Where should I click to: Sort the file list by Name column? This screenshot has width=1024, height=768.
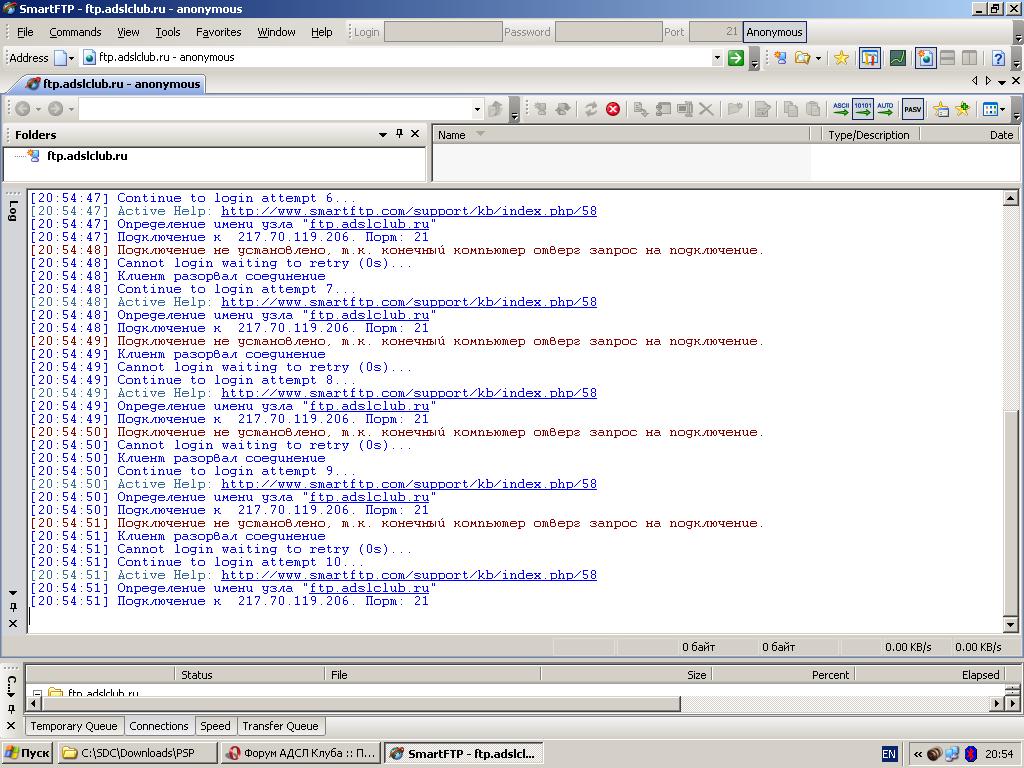[620, 135]
